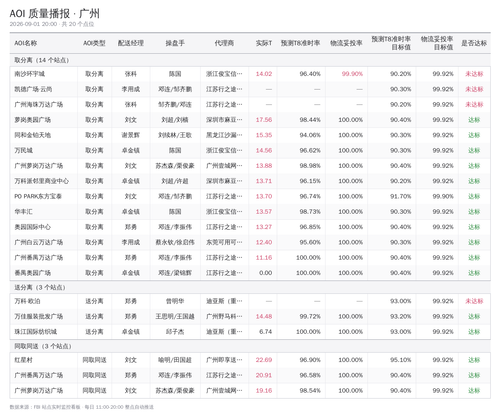This screenshot has height=416, width=500.
Task: Click the 实际T value '22.69'
Action: [264, 360]
